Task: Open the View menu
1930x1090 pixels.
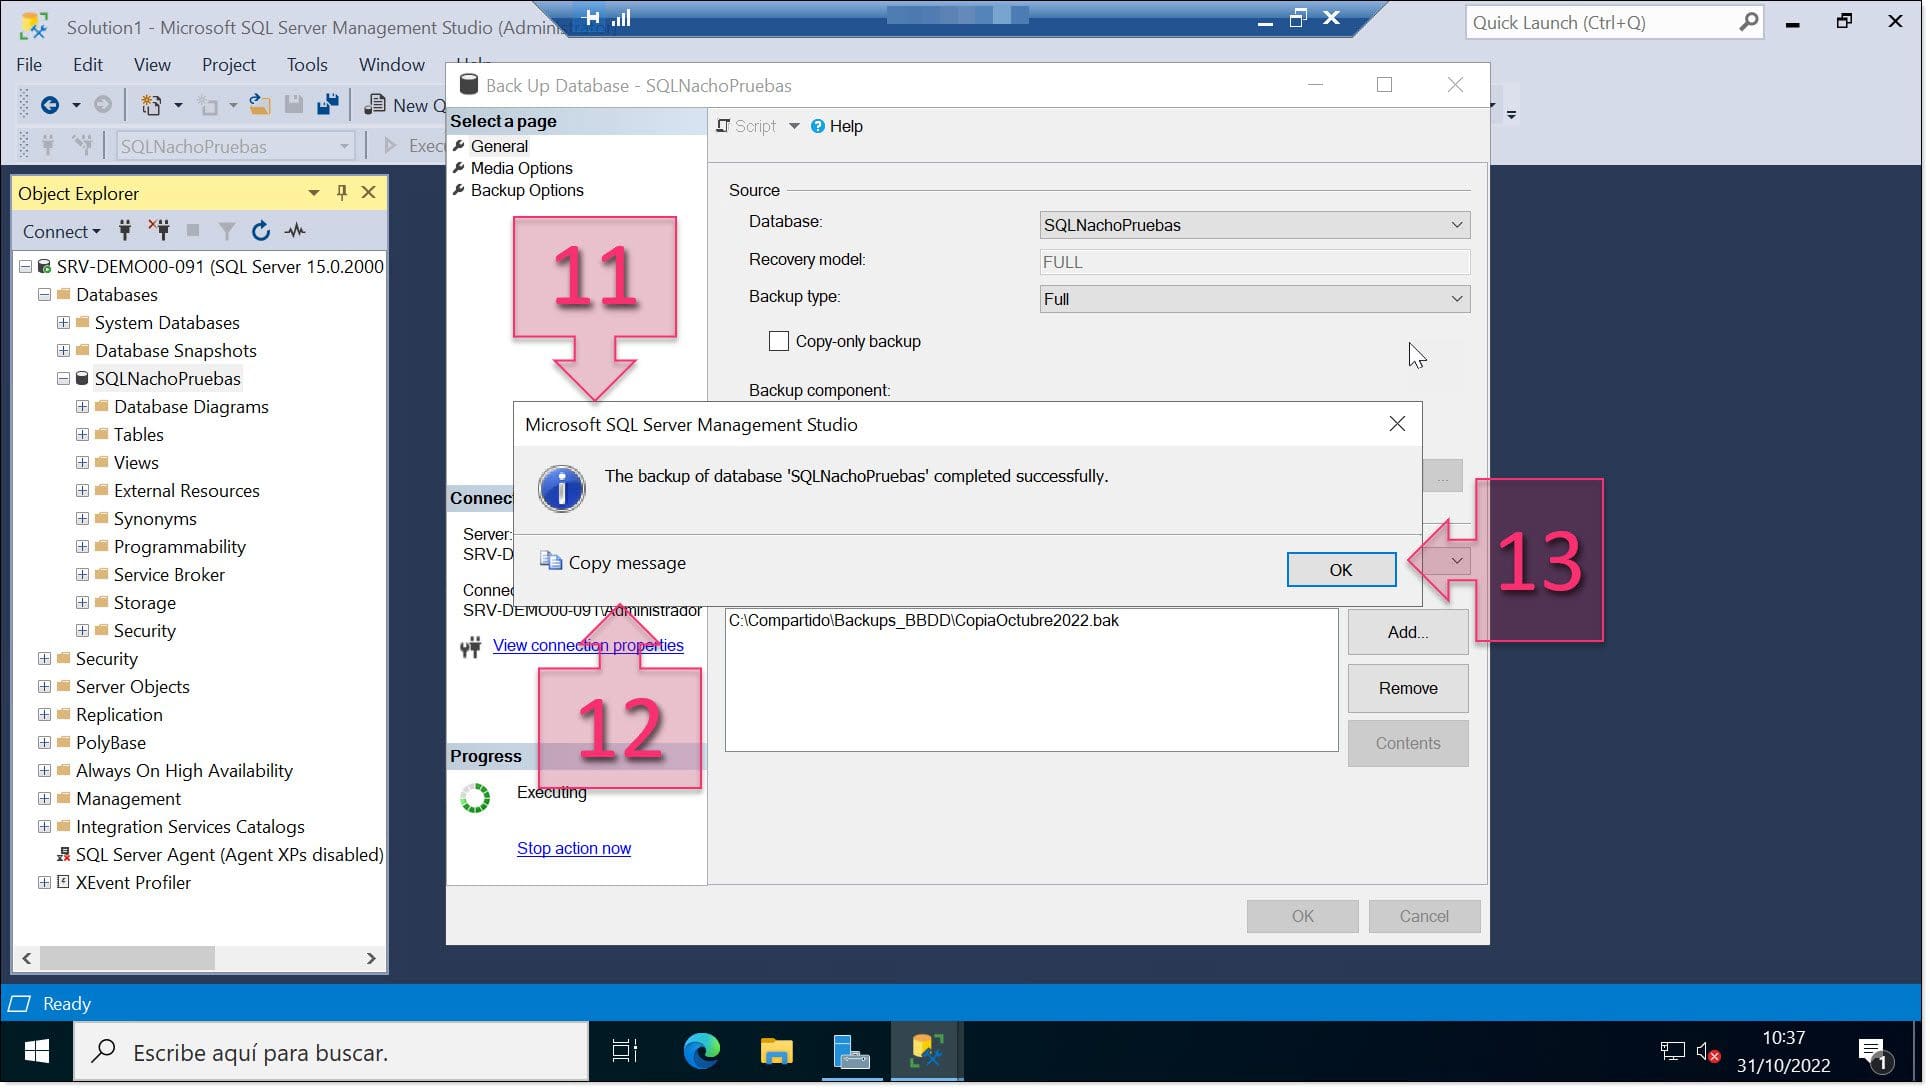Action: [x=152, y=65]
